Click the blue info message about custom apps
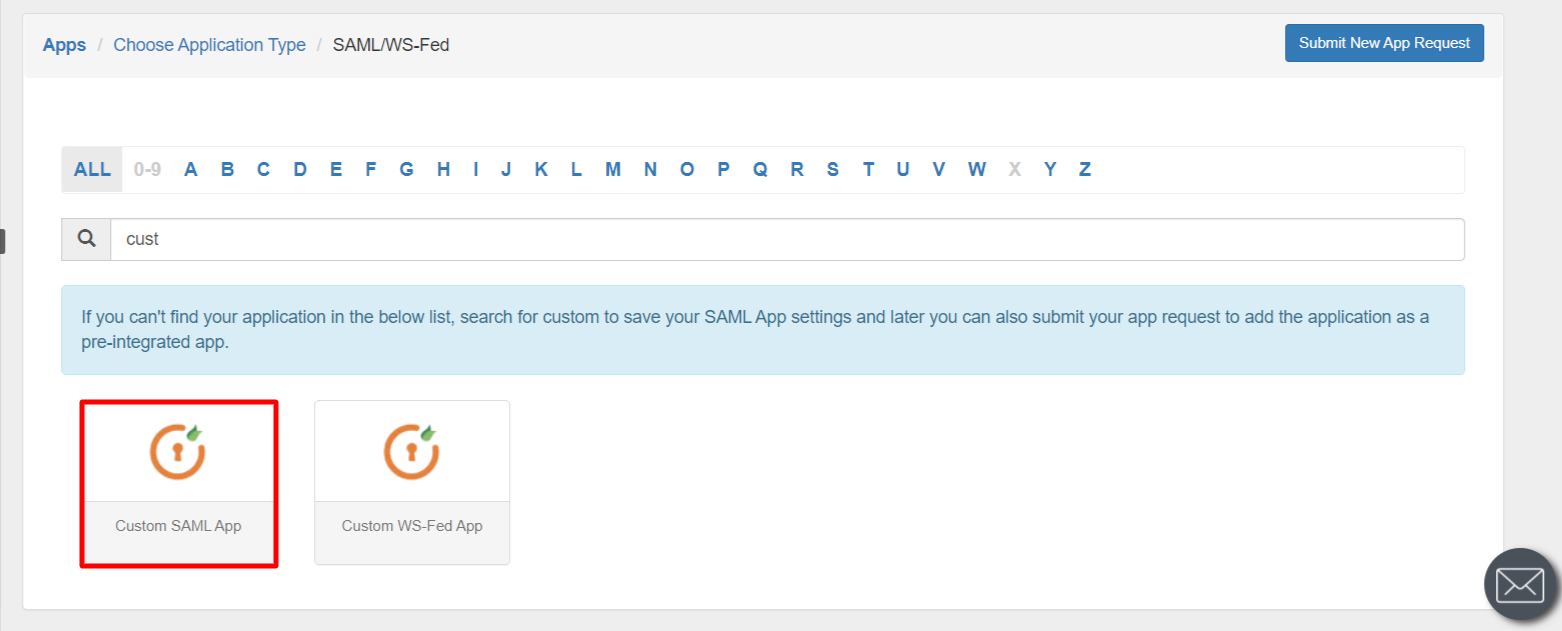 (763, 330)
